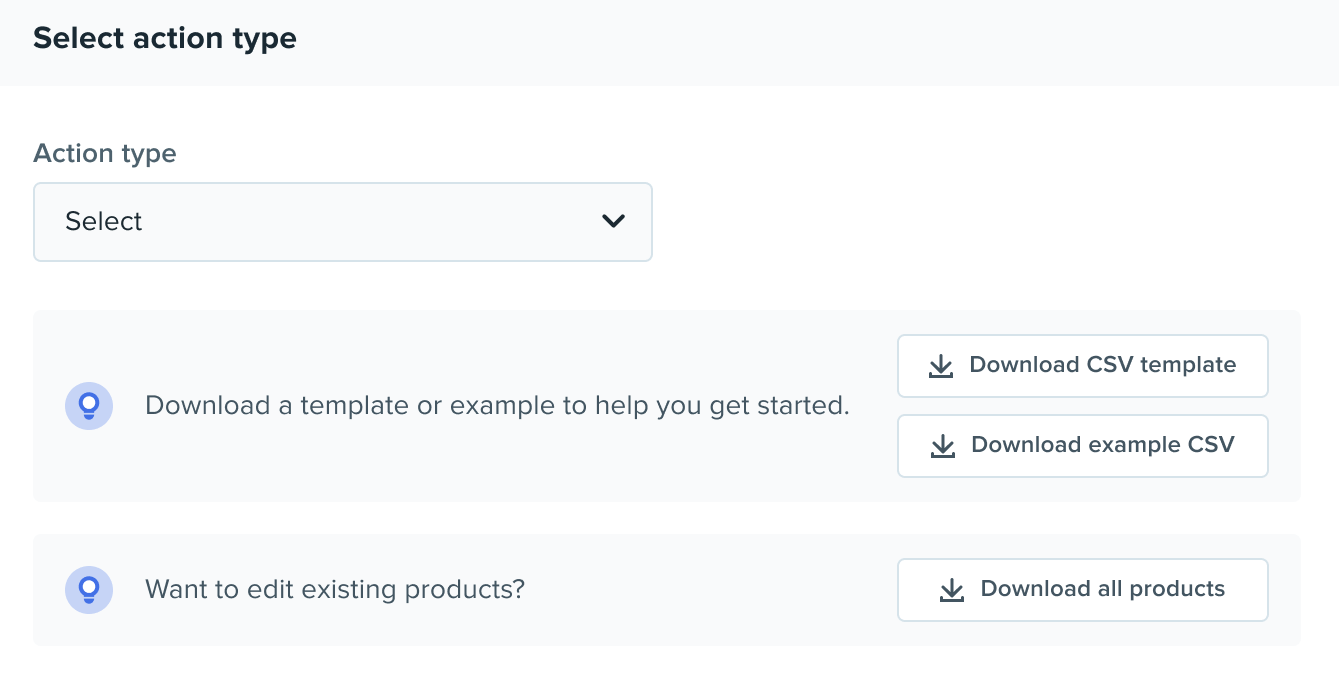Click the Select placeholder text in dropdown

point(104,221)
